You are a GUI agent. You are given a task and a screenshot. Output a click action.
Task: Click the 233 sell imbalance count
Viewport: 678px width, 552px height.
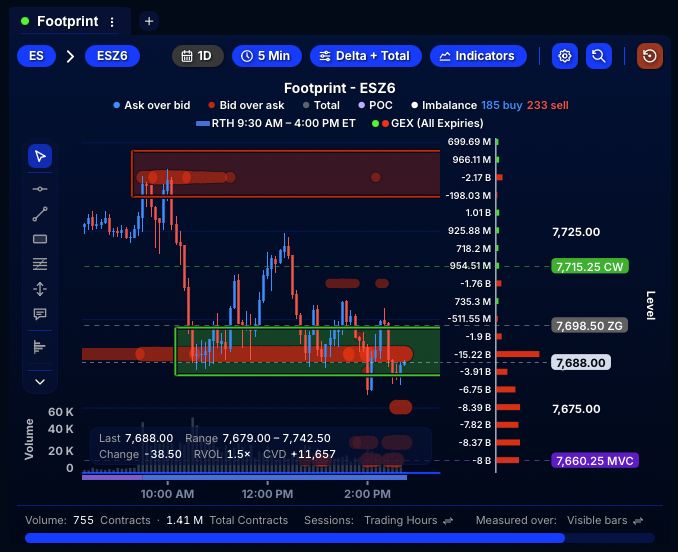click(x=547, y=105)
